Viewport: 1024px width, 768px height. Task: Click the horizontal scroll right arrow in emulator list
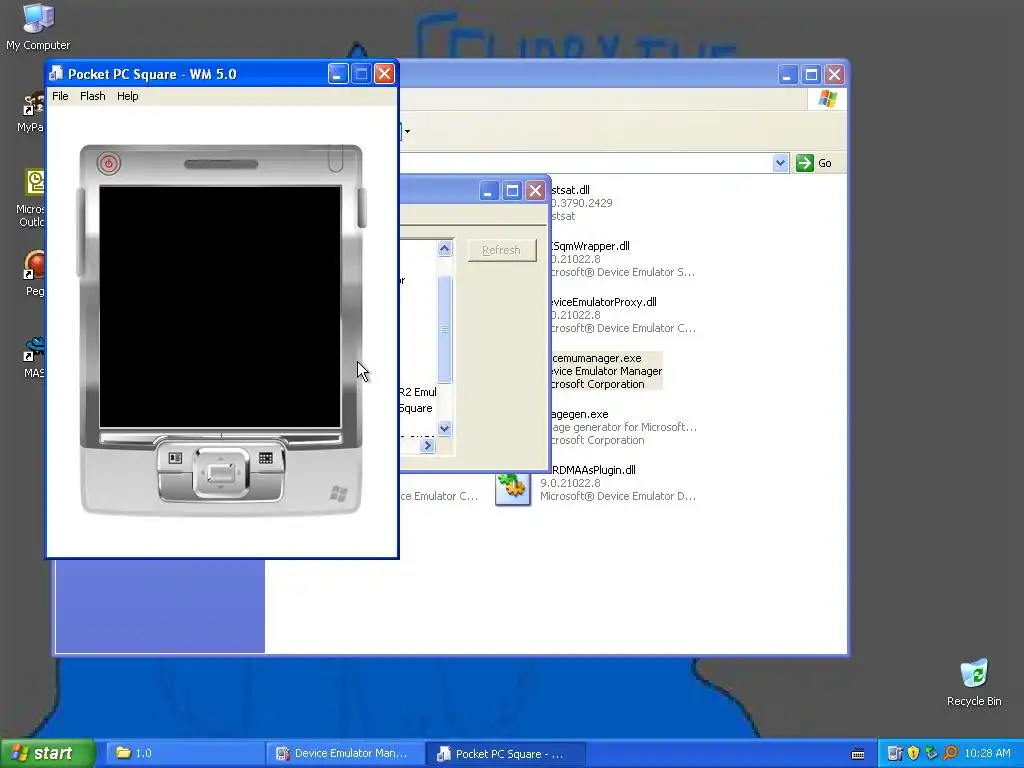427,445
